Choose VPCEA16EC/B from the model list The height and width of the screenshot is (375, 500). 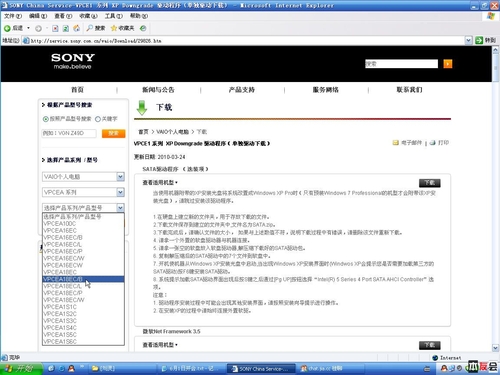[83, 238]
